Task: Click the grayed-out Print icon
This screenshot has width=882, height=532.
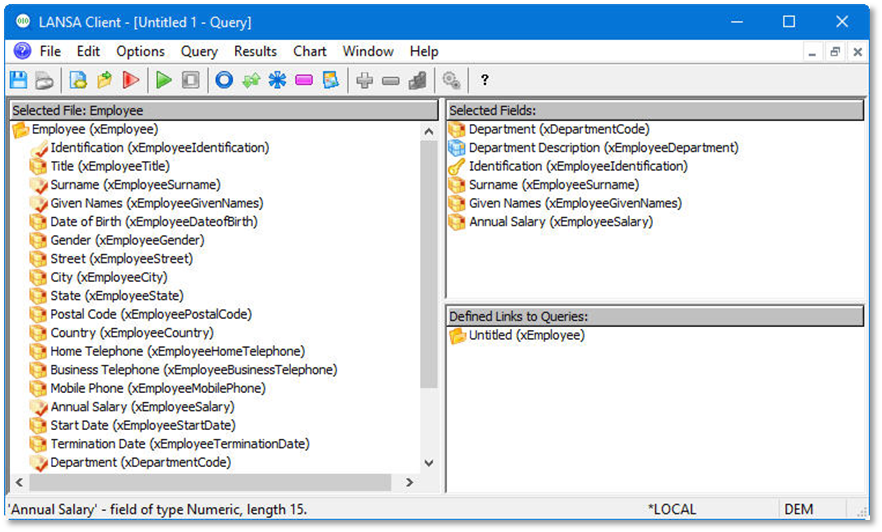Action: [x=44, y=80]
